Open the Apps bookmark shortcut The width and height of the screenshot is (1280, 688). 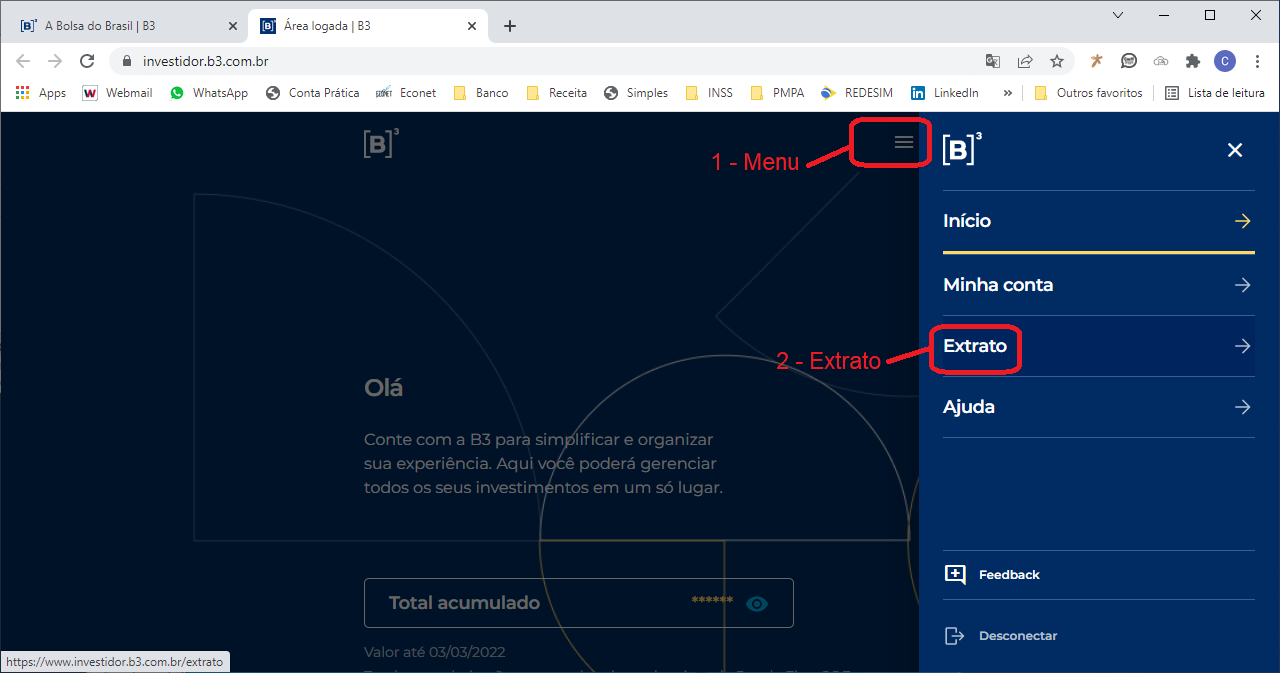pos(40,93)
